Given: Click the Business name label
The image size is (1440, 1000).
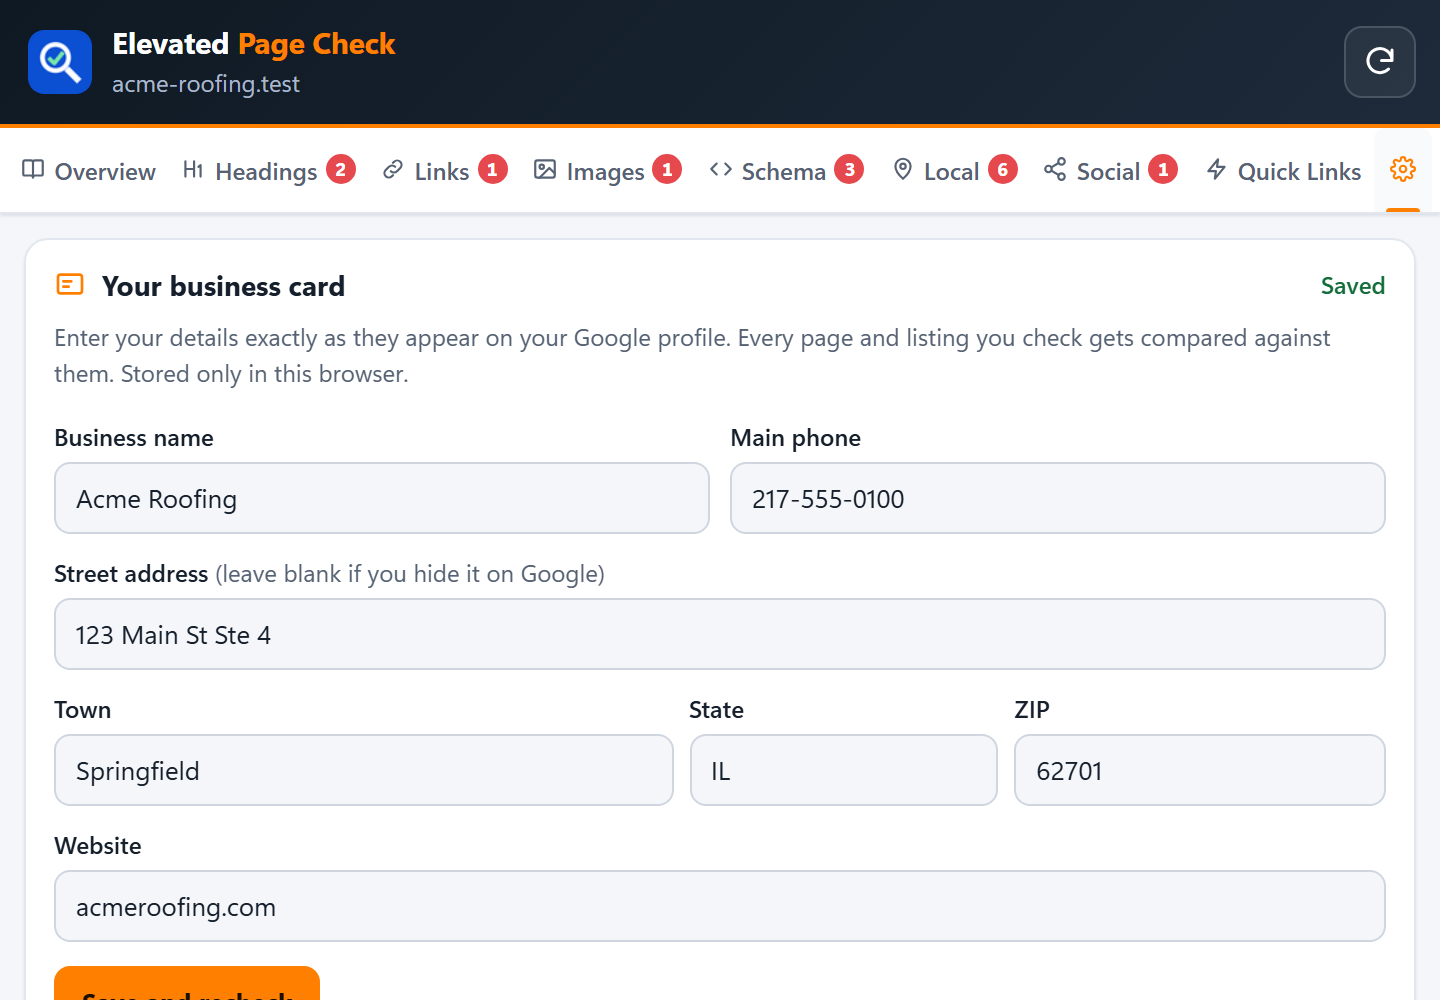Looking at the screenshot, I should point(134,438).
